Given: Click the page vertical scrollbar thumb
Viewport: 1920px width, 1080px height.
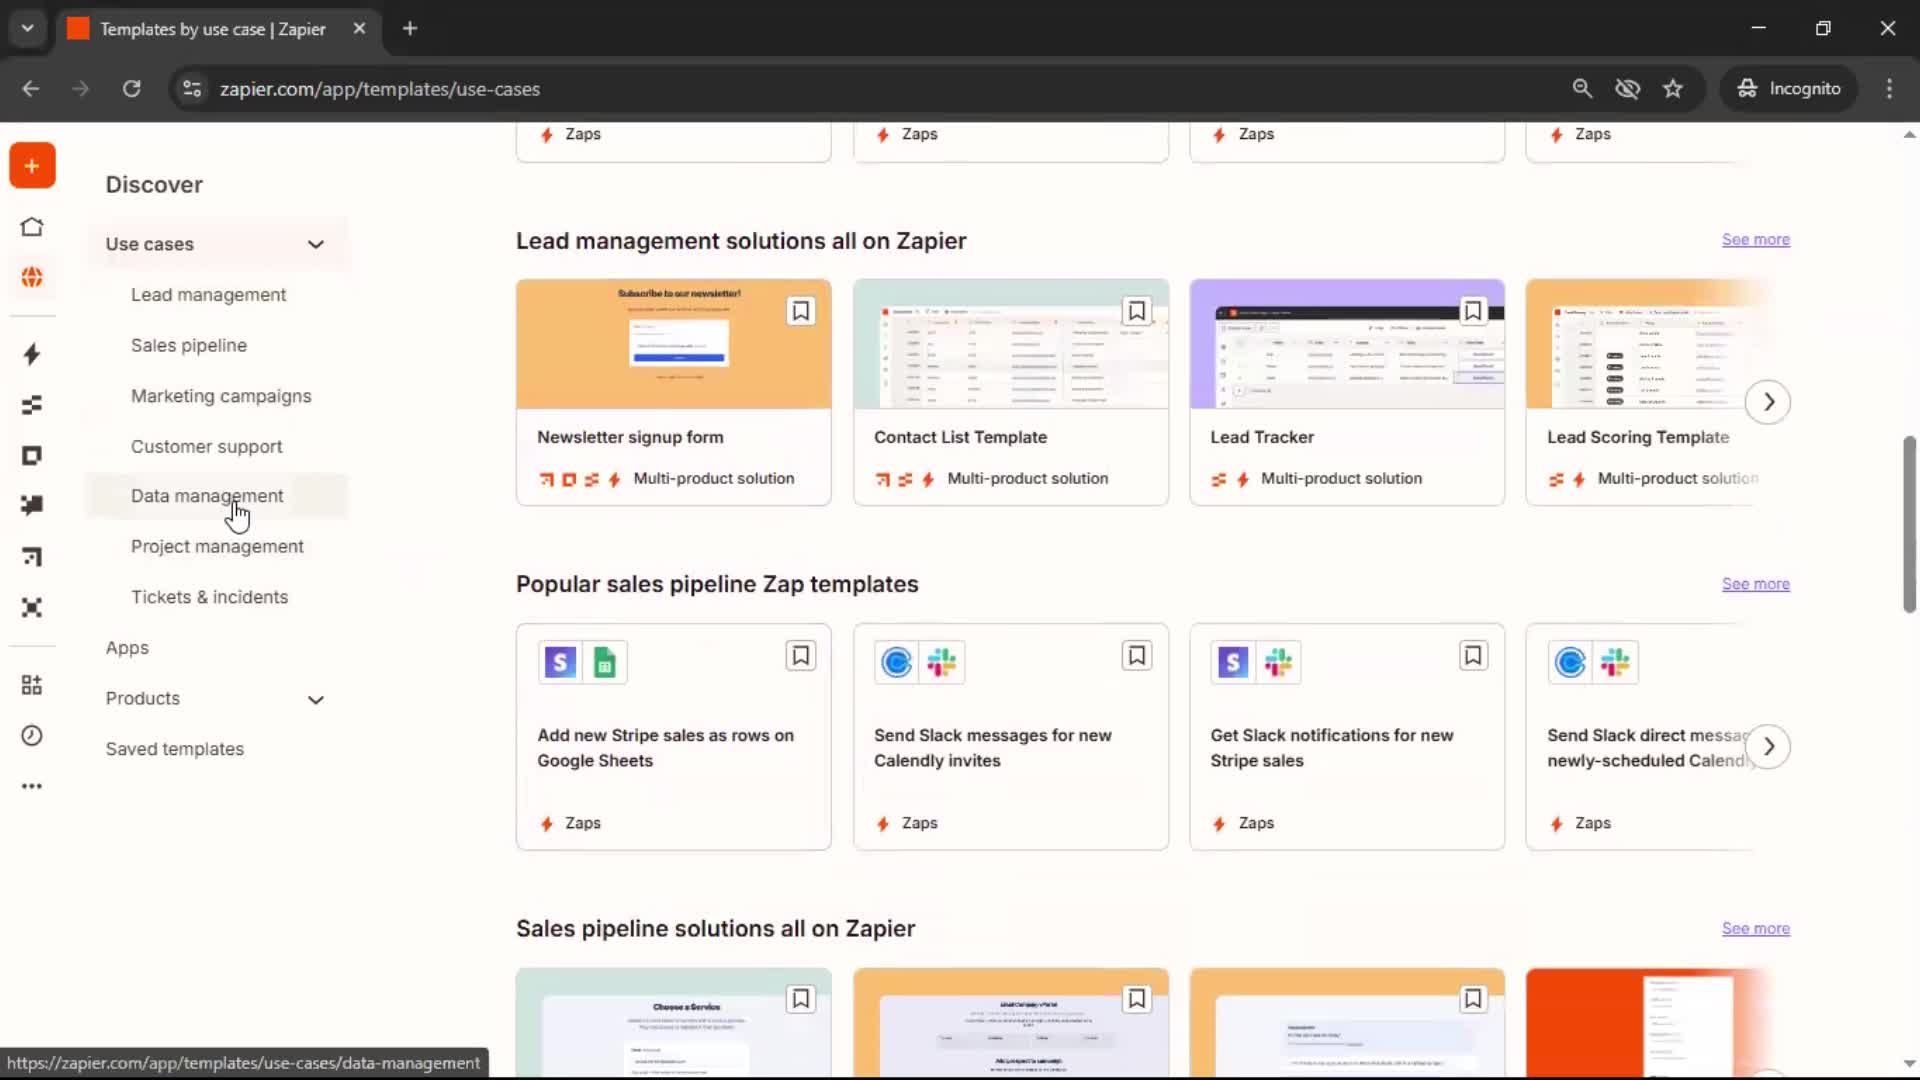Looking at the screenshot, I should click(x=1909, y=524).
